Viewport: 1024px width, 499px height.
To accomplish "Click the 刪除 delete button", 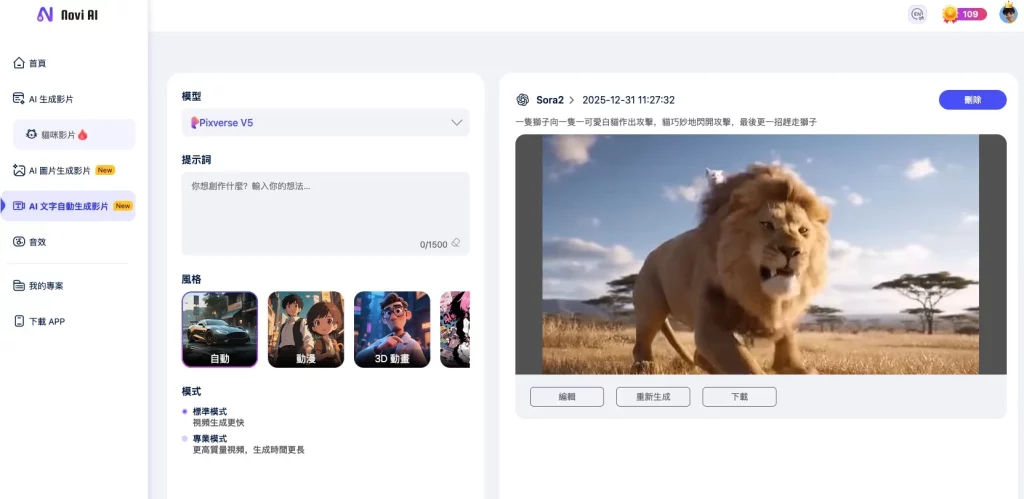I will pyautogui.click(x=972, y=100).
